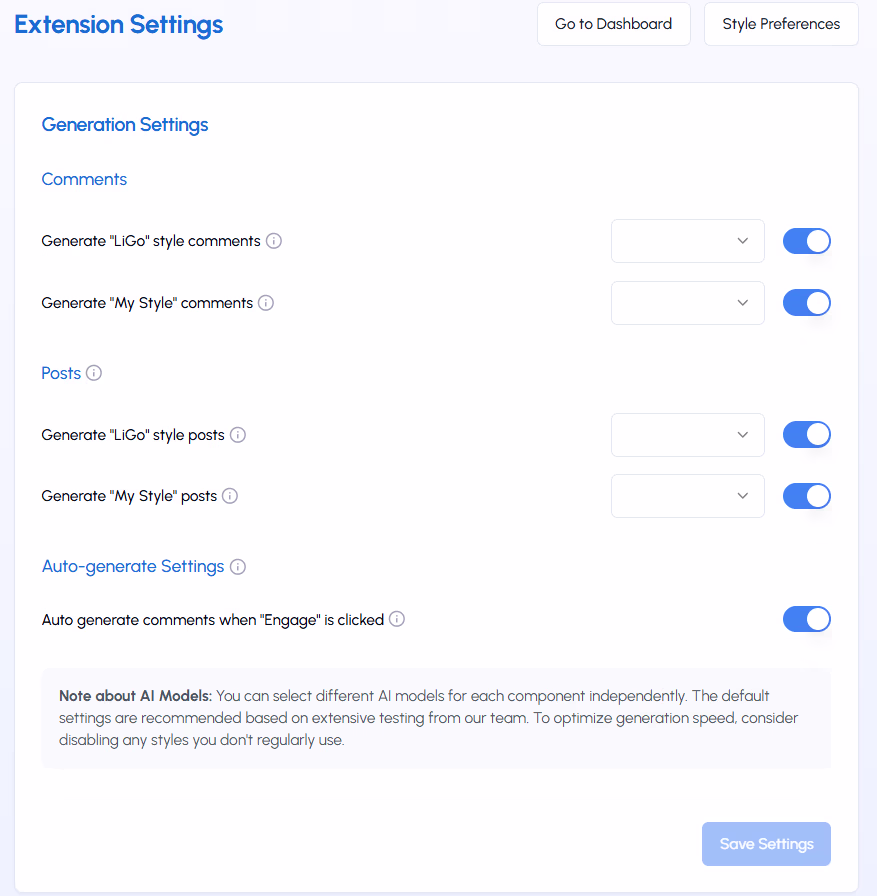This screenshot has height=896, width=877.
Task: Click info icon next to Posts heading
Action: (x=94, y=373)
